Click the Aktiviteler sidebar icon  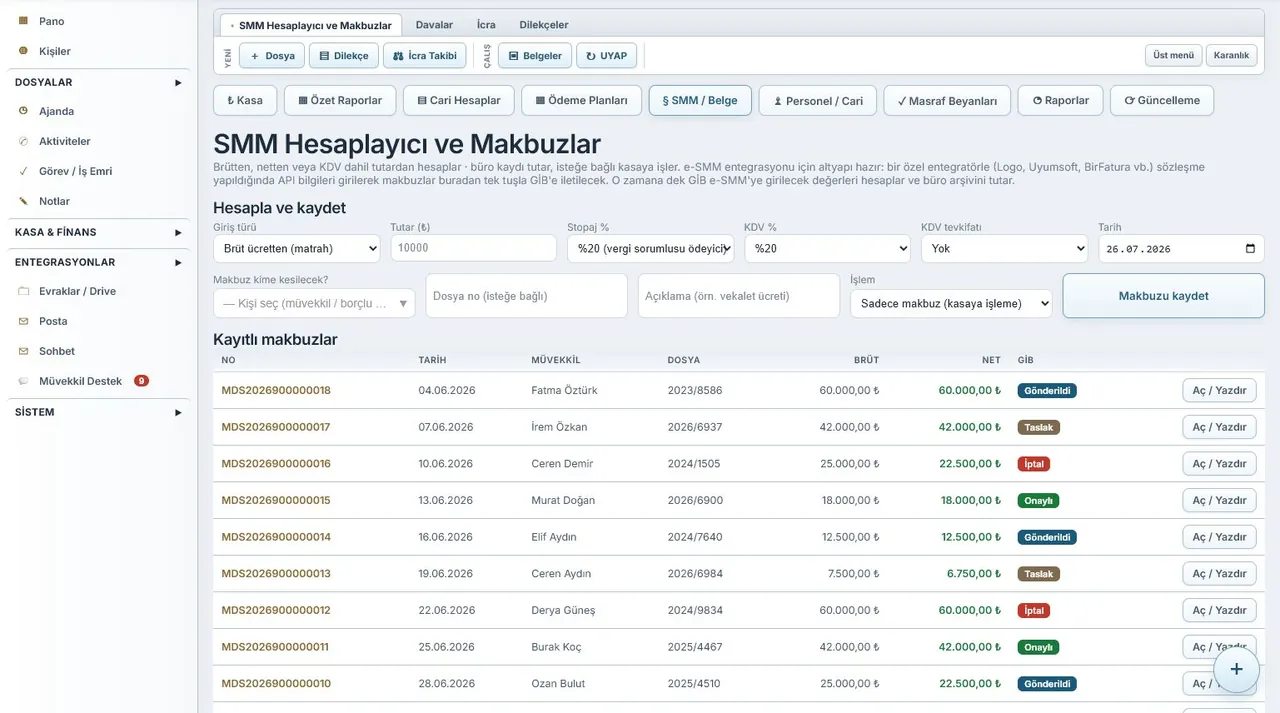[x=24, y=141]
